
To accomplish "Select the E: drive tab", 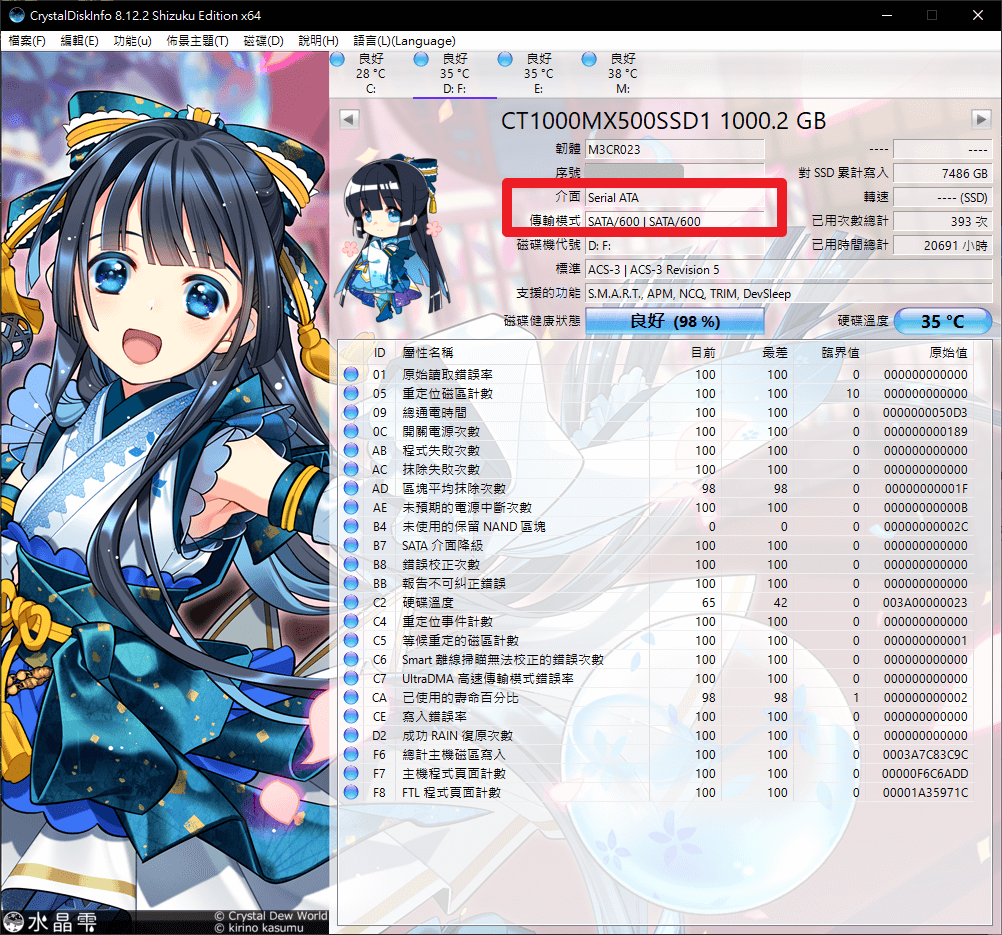I will click(x=539, y=73).
